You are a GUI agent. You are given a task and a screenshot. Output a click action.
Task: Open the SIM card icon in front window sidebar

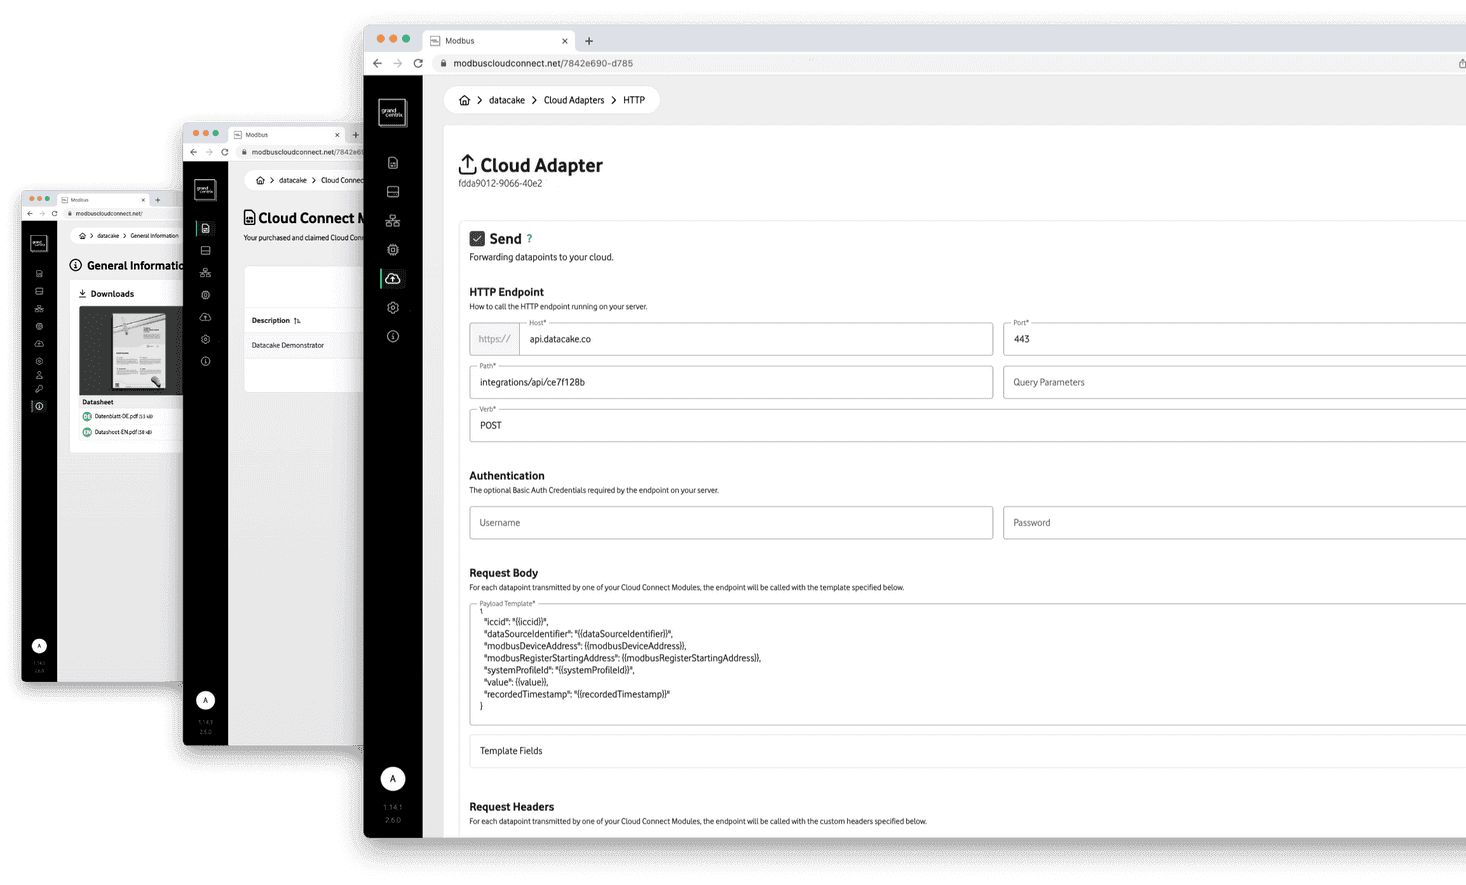pyautogui.click(x=393, y=163)
